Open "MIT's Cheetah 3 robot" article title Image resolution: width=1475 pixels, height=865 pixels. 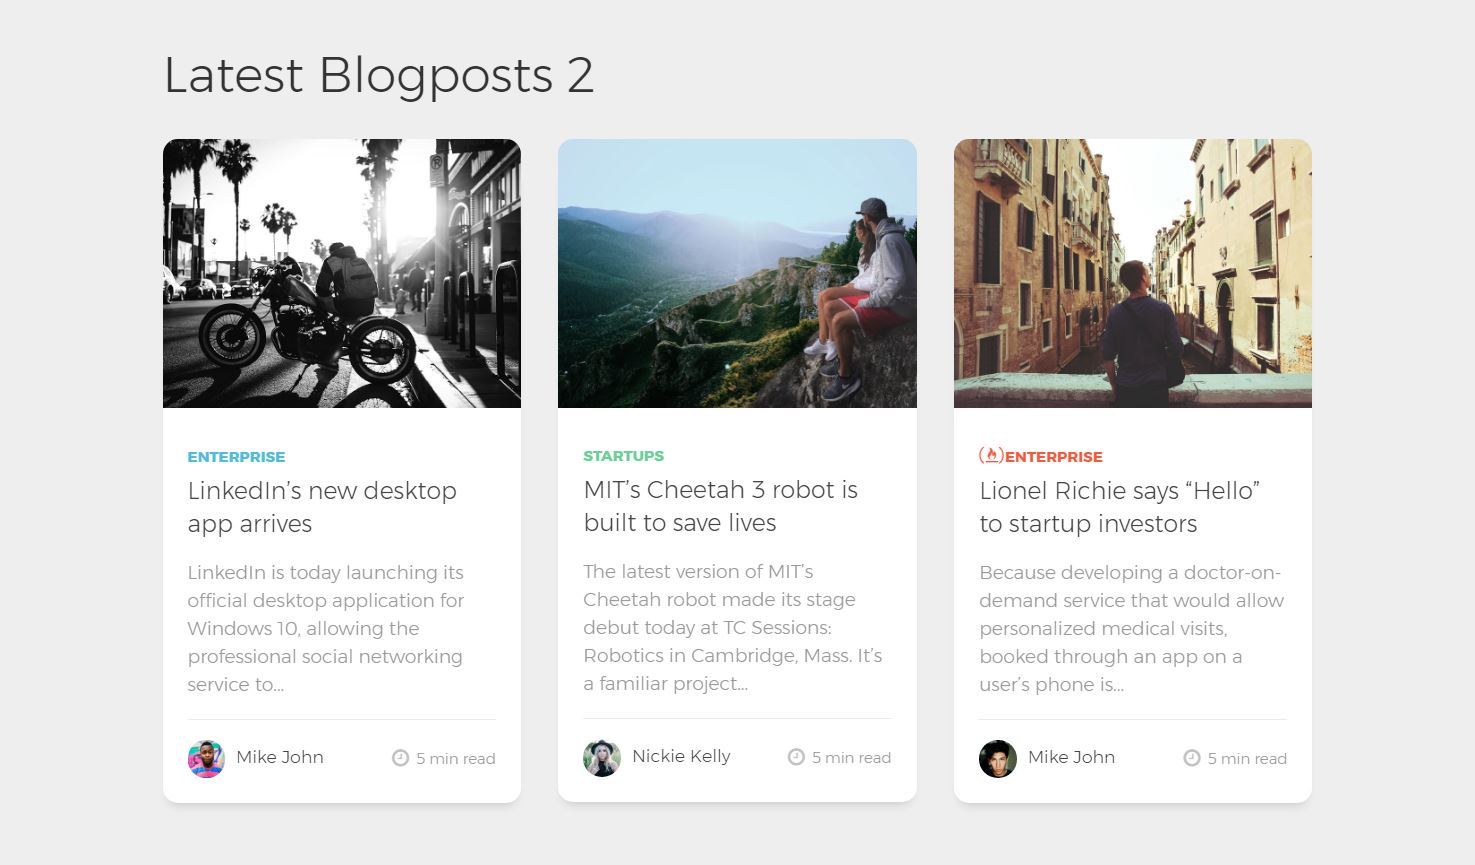point(720,506)
